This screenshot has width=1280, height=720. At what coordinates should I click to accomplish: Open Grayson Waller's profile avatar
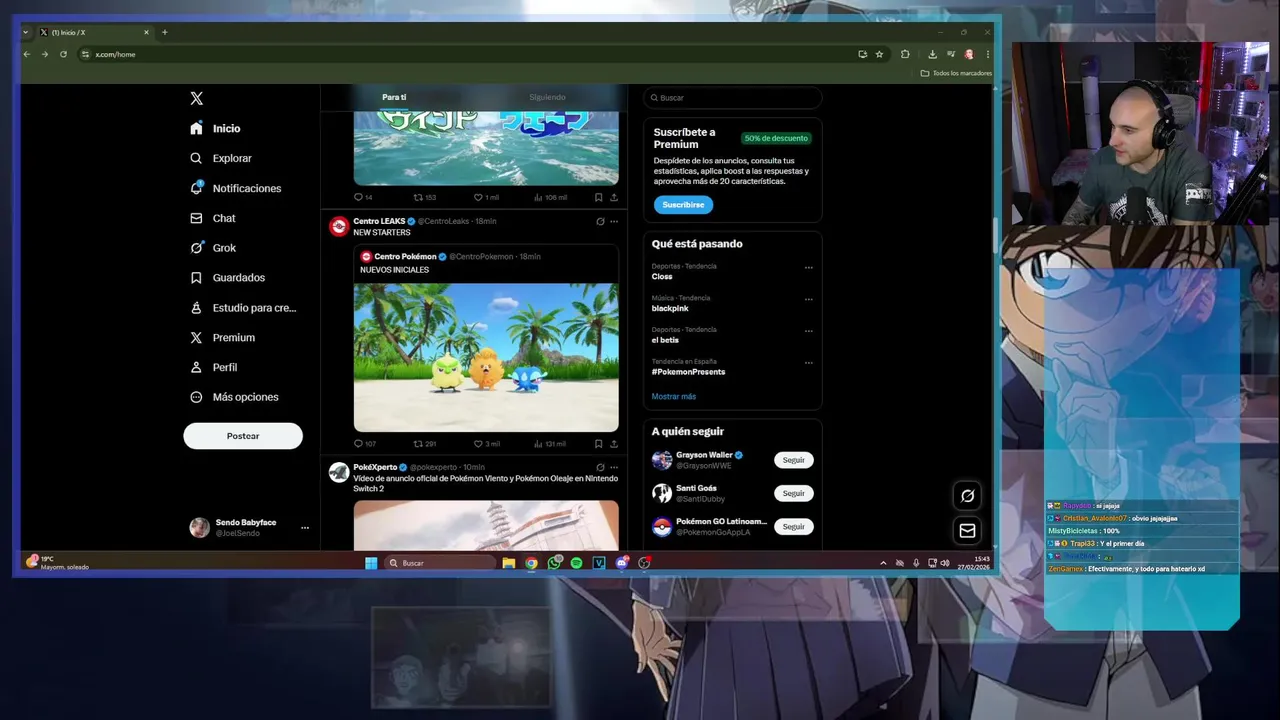[x=662, y=460]
